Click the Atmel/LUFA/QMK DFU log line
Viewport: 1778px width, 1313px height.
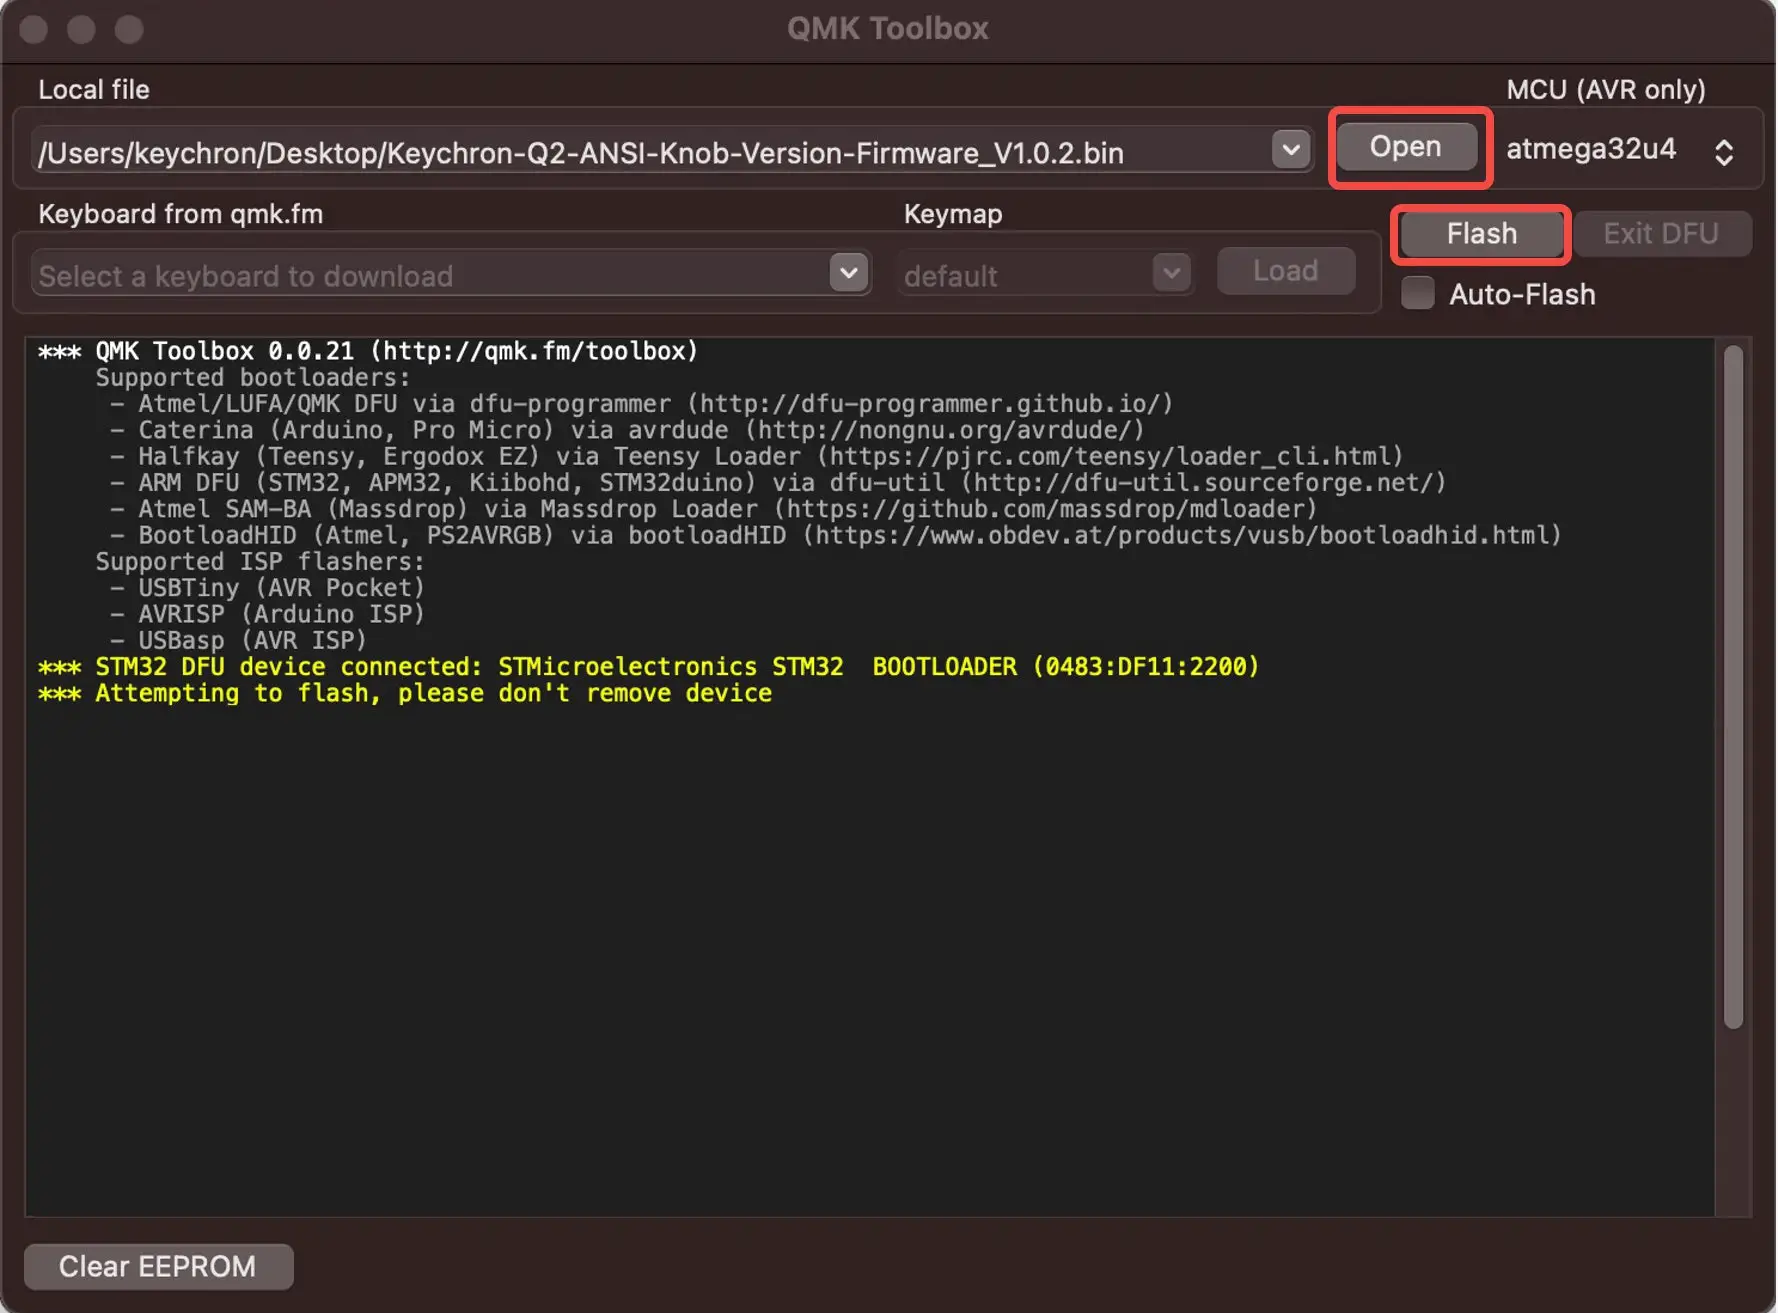click(641, 404)
